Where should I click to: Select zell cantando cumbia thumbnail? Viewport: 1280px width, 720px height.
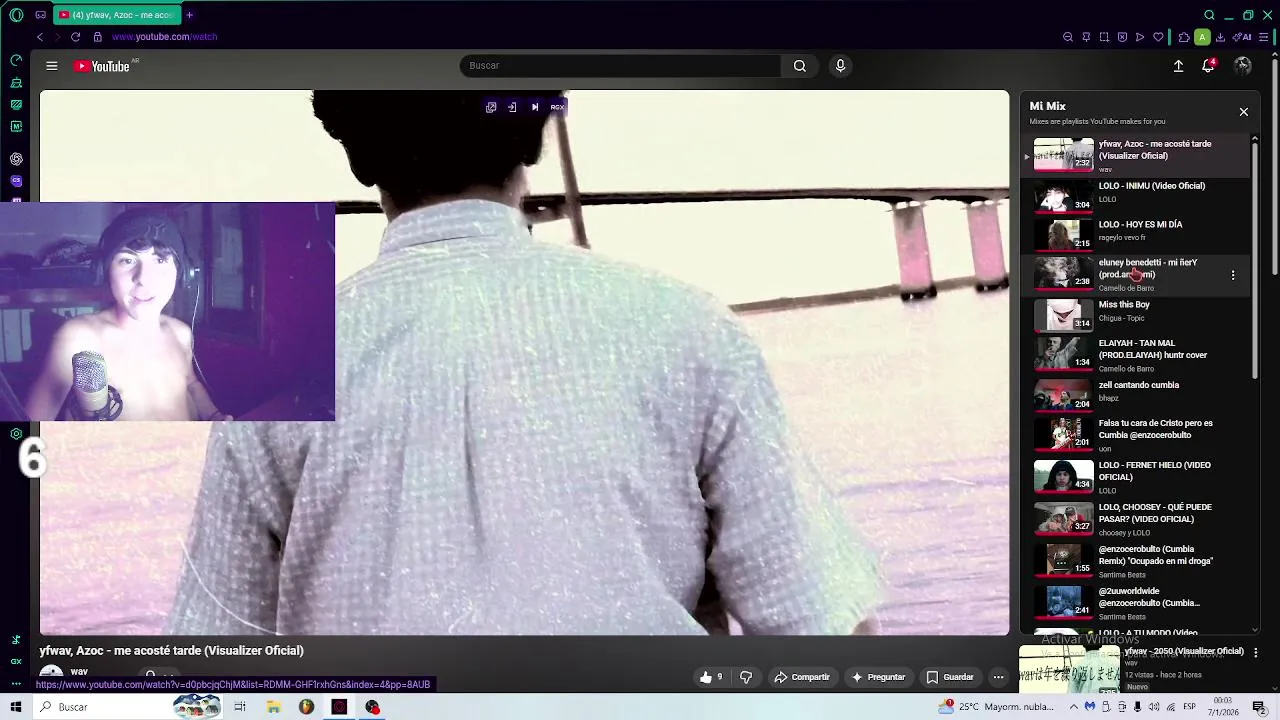coord(1063,395)
